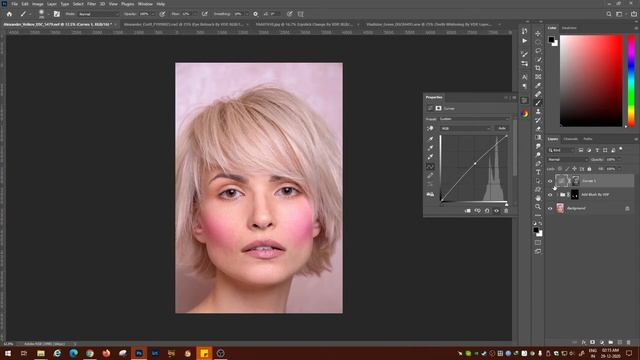This screenshot has width=640, height=360.
Task: Toggle type layer filter in Layers panel
Action: point(597,150)
